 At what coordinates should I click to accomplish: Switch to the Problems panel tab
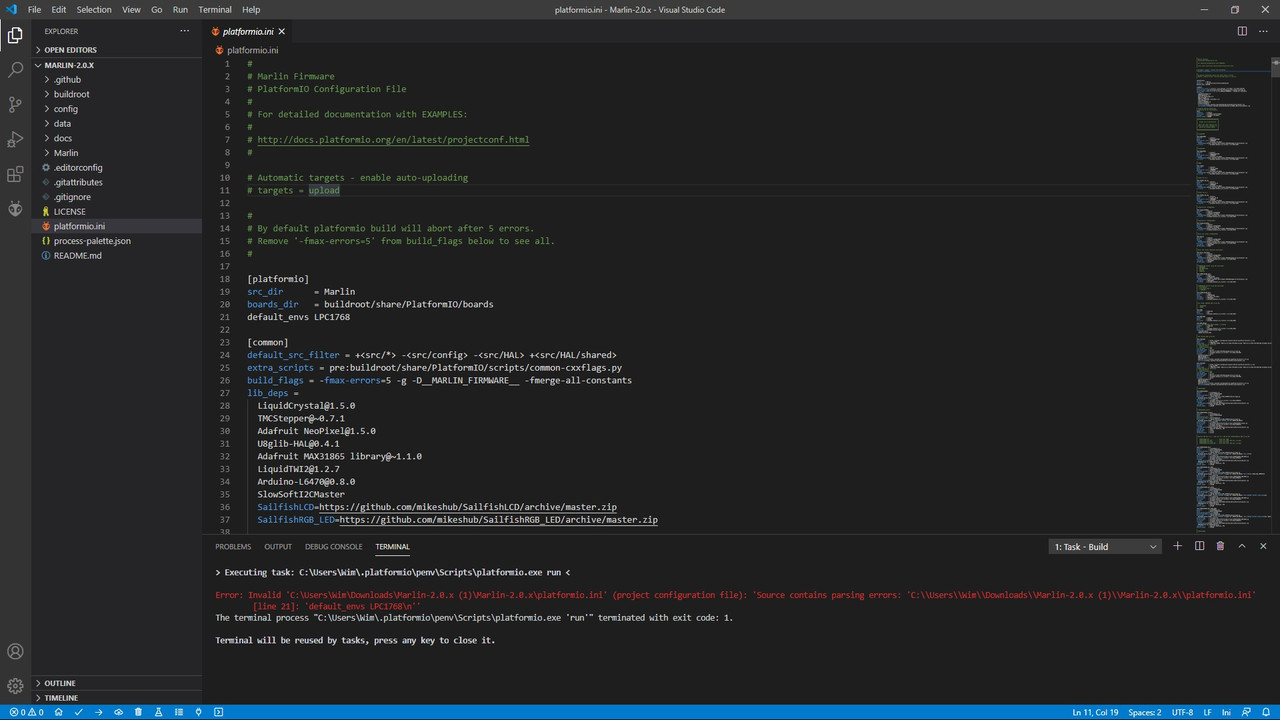pyautogui.click(x=233, y=547)
